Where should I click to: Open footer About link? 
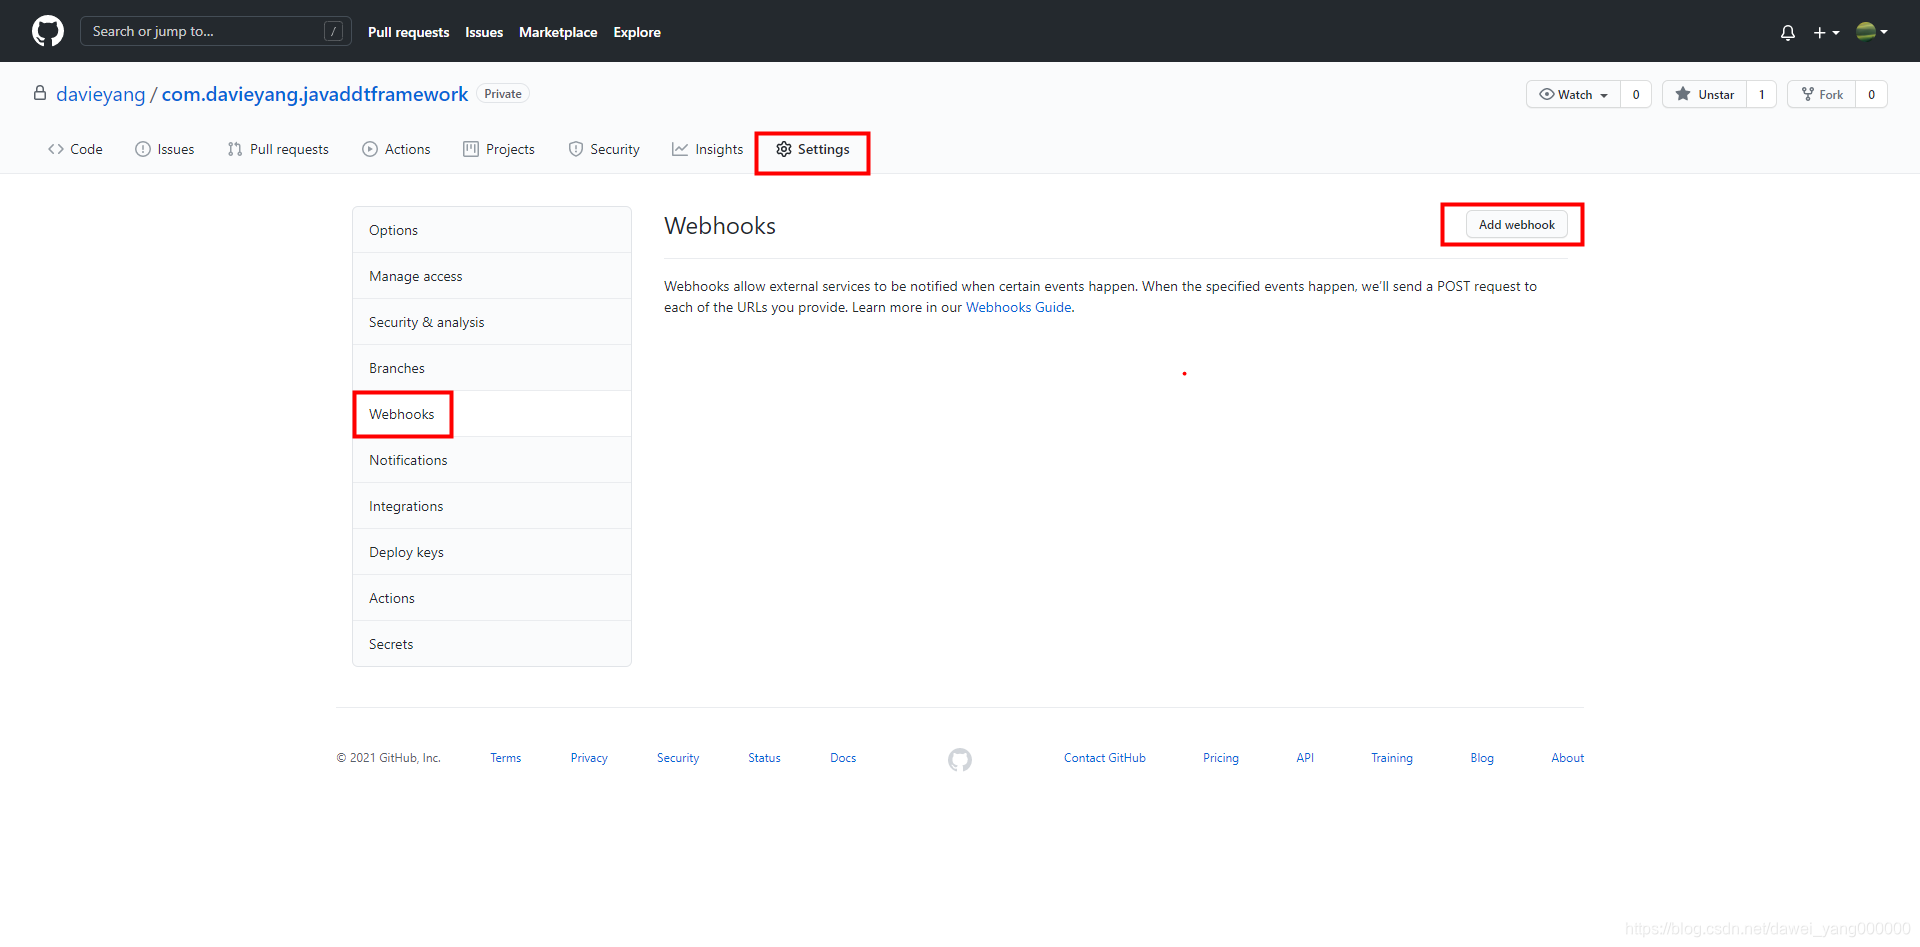tap(1568, 758)
